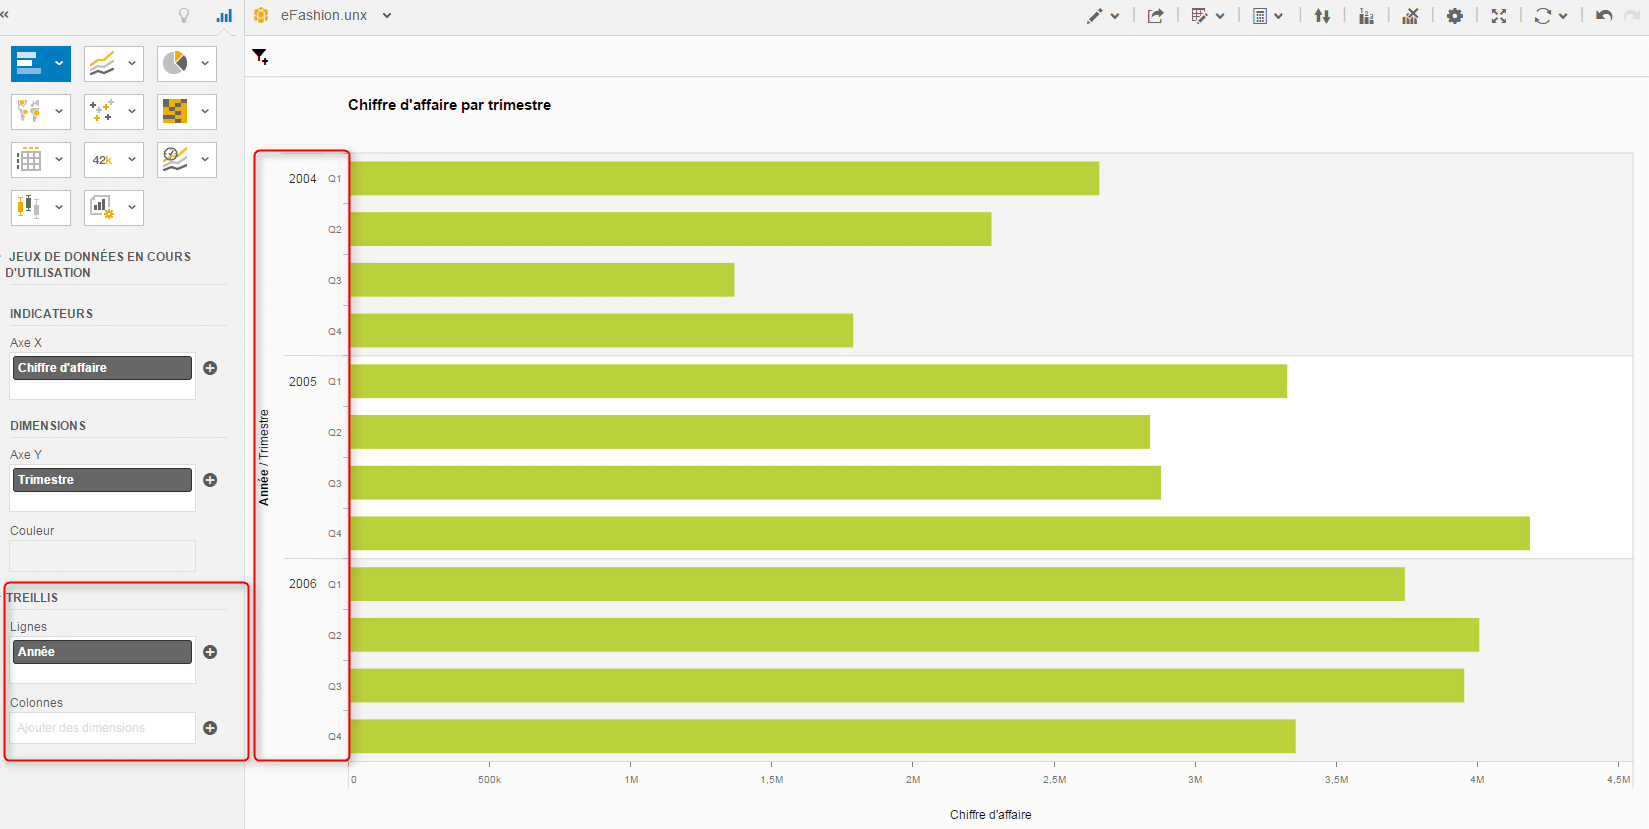Click the sort up-down arrows icon
The image size is (1649, 829).
point(1322,16)
